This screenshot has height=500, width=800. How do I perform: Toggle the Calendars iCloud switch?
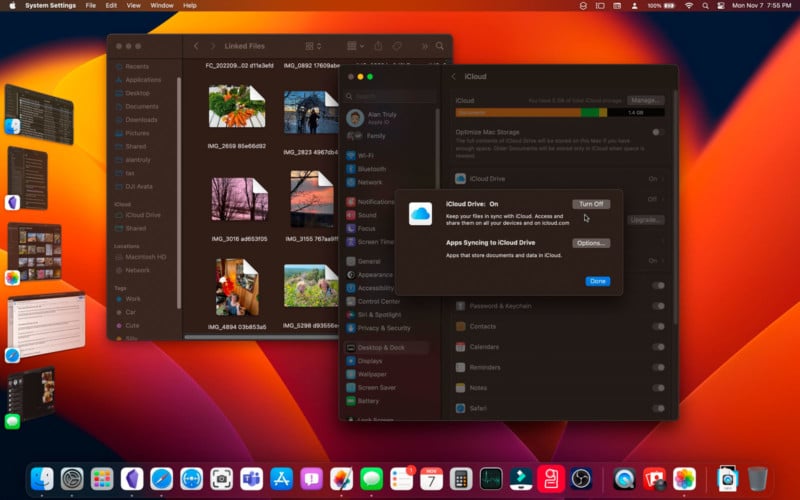[x=658, y=347]
